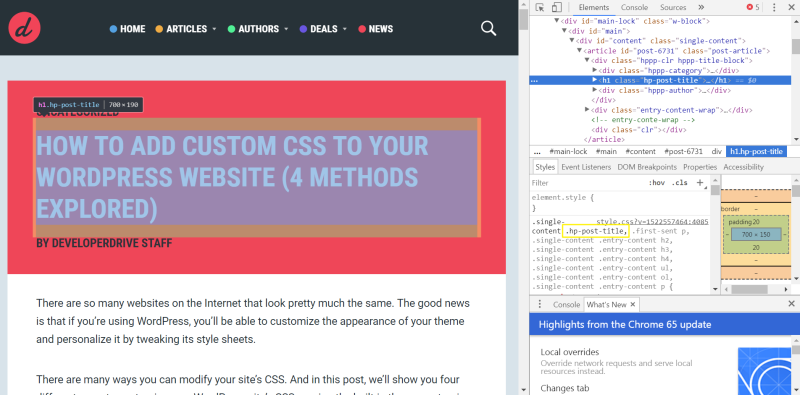Viewport: 800px width, 395px height.
Task: Switch to the Console tab in DevTools
Action: pyautogui.click(x=634, y=7)
